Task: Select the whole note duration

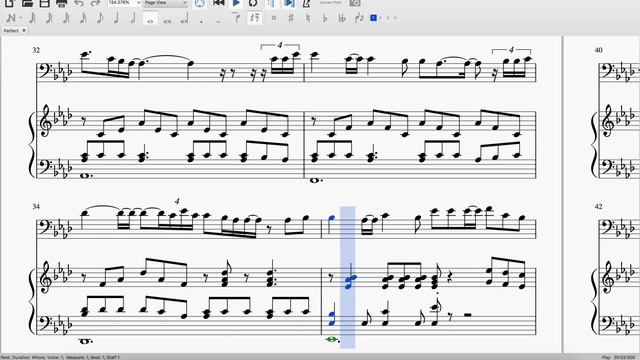Action: (150, 18)
